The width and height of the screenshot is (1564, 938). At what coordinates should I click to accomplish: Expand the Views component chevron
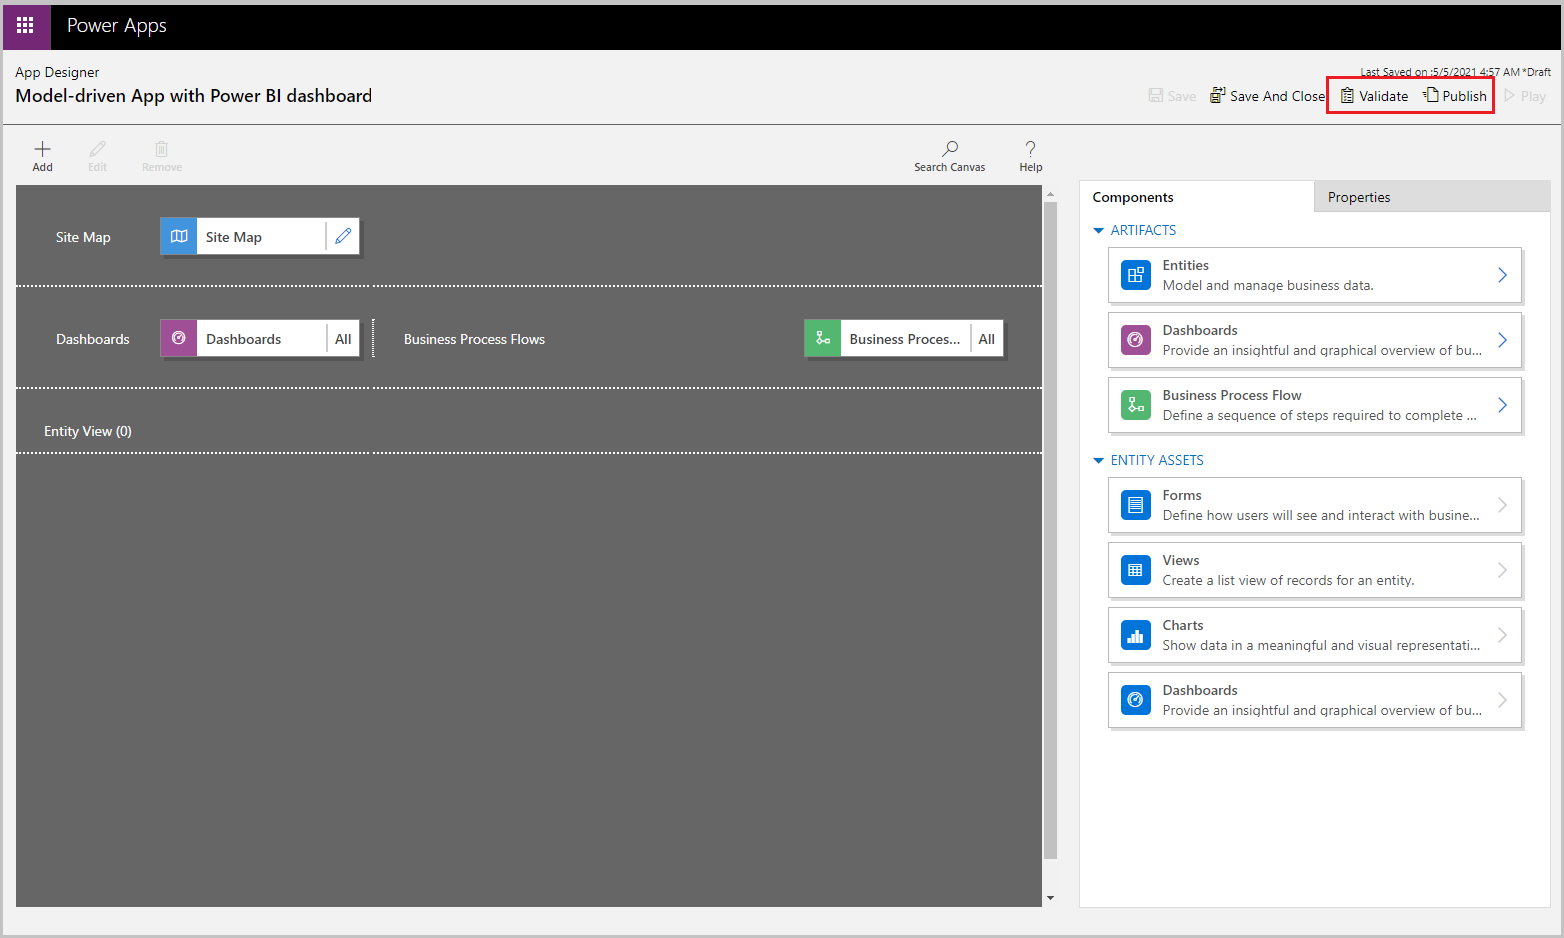(1502, 570)
